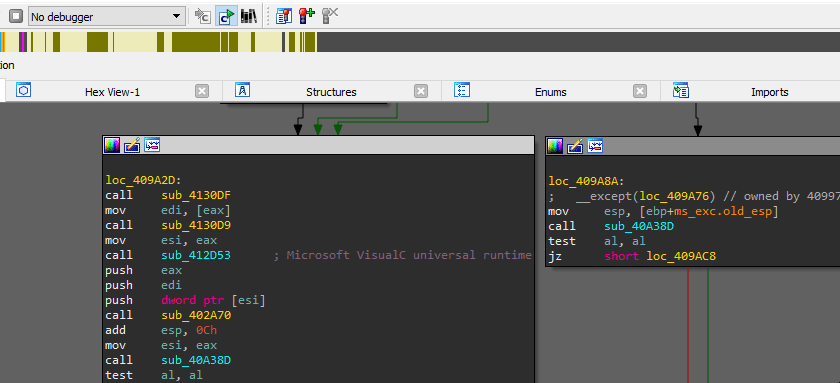Click loc_409A76 in the __except comment
The width and height of the screenshot is (840, 383).
point(674,197)
